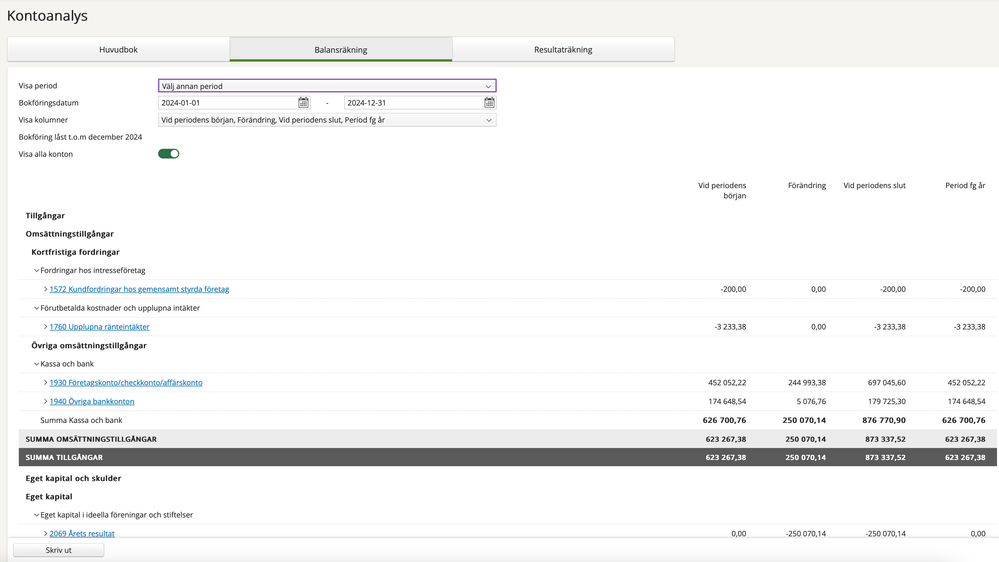Open the 1940 Övriga bankkonton link

tap(92, 401)
